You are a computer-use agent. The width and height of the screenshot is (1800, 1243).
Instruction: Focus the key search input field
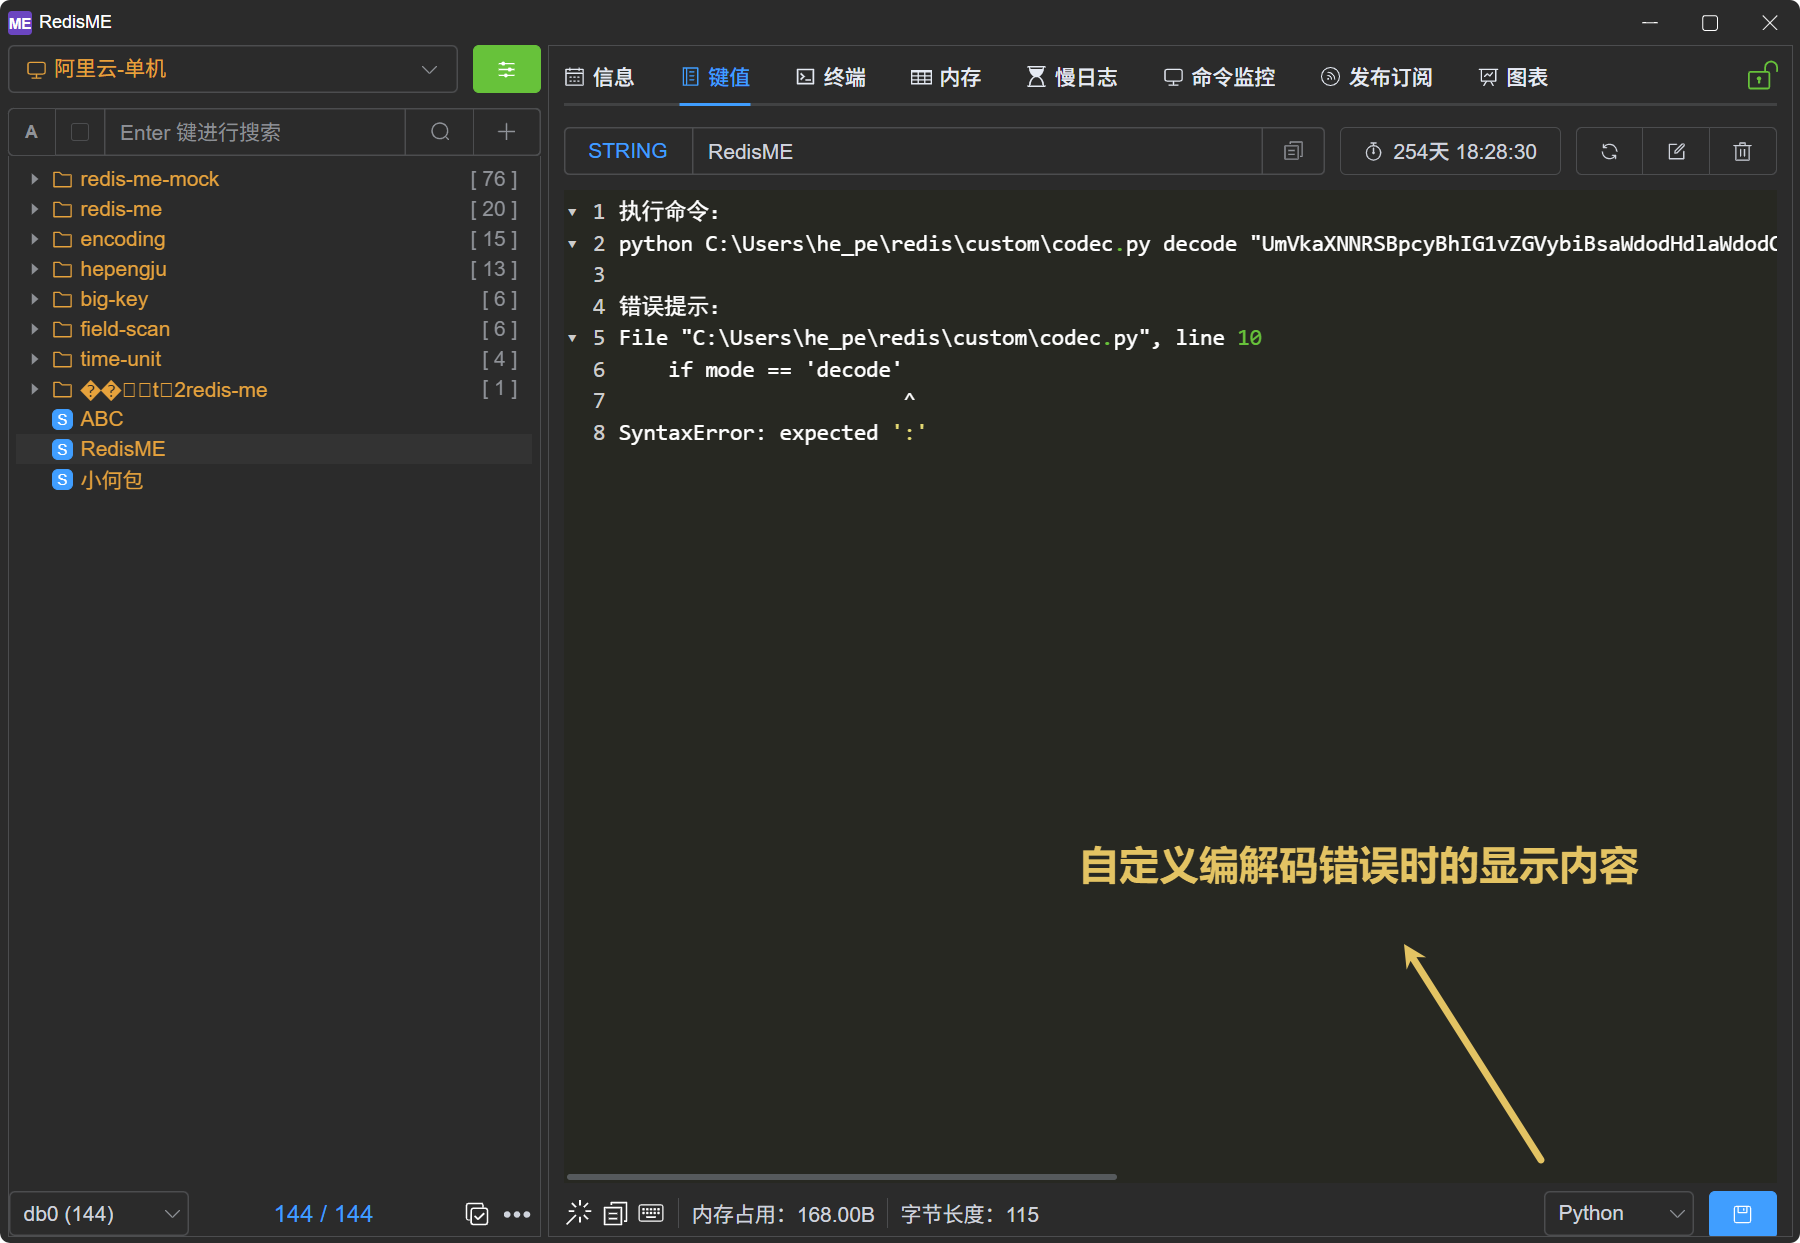(255, 132)
